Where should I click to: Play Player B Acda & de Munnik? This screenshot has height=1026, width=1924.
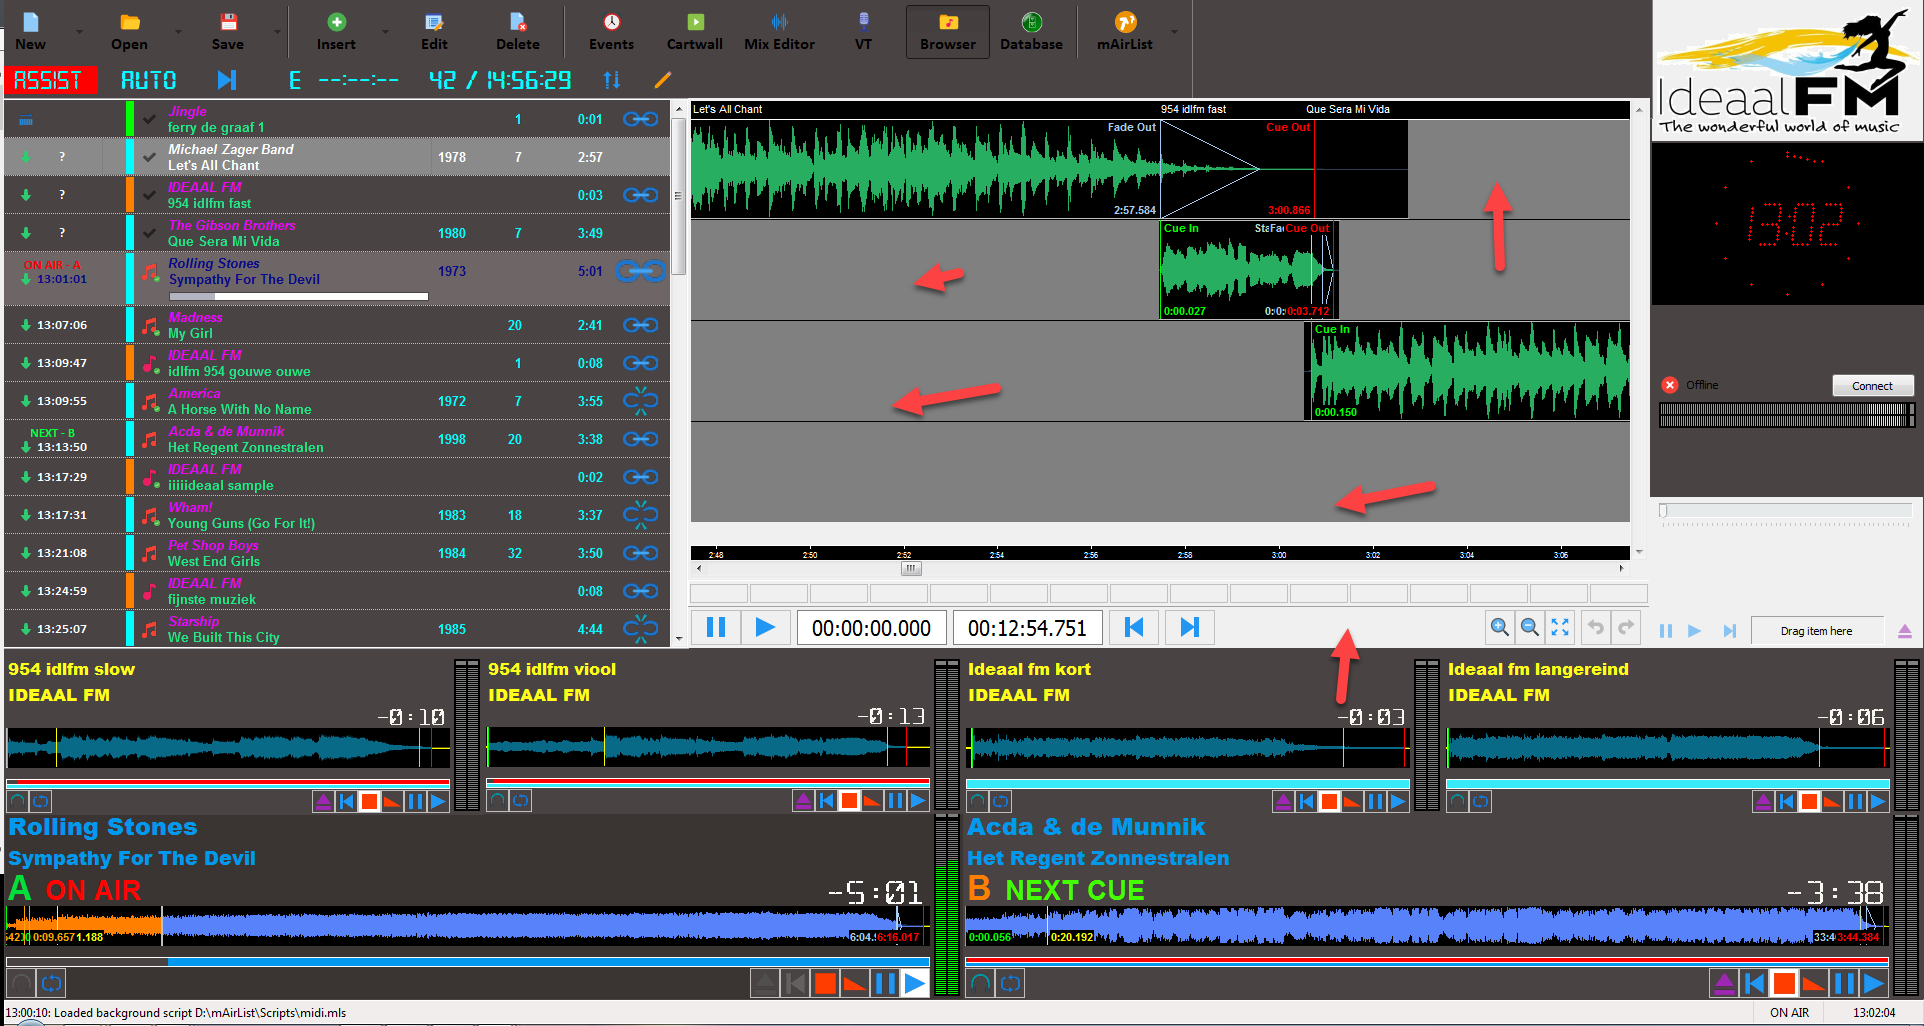[x=1874, y=983]
